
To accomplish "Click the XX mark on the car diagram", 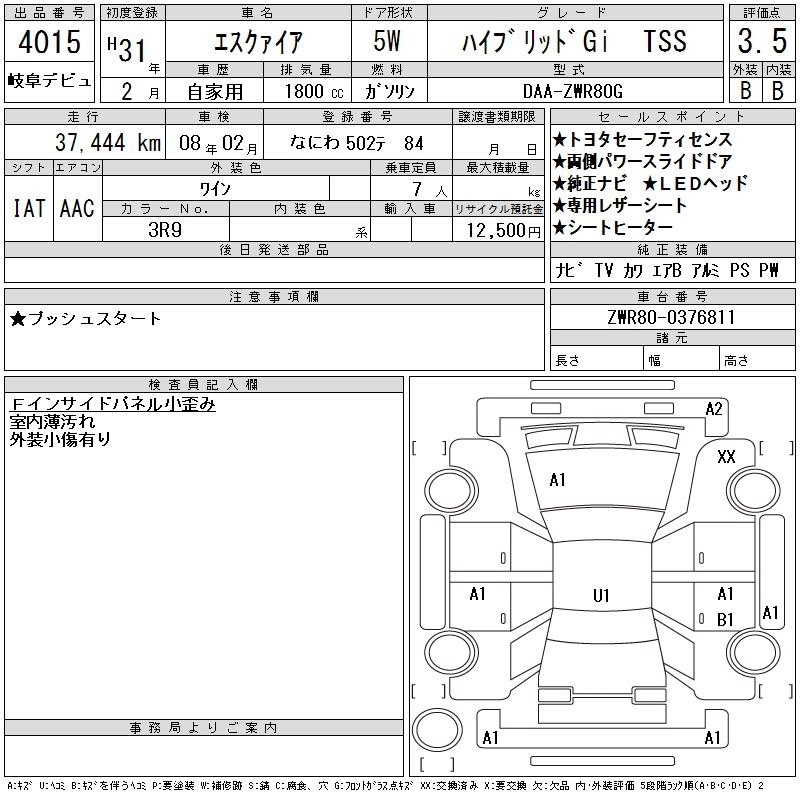I will [x=727, y=456].
